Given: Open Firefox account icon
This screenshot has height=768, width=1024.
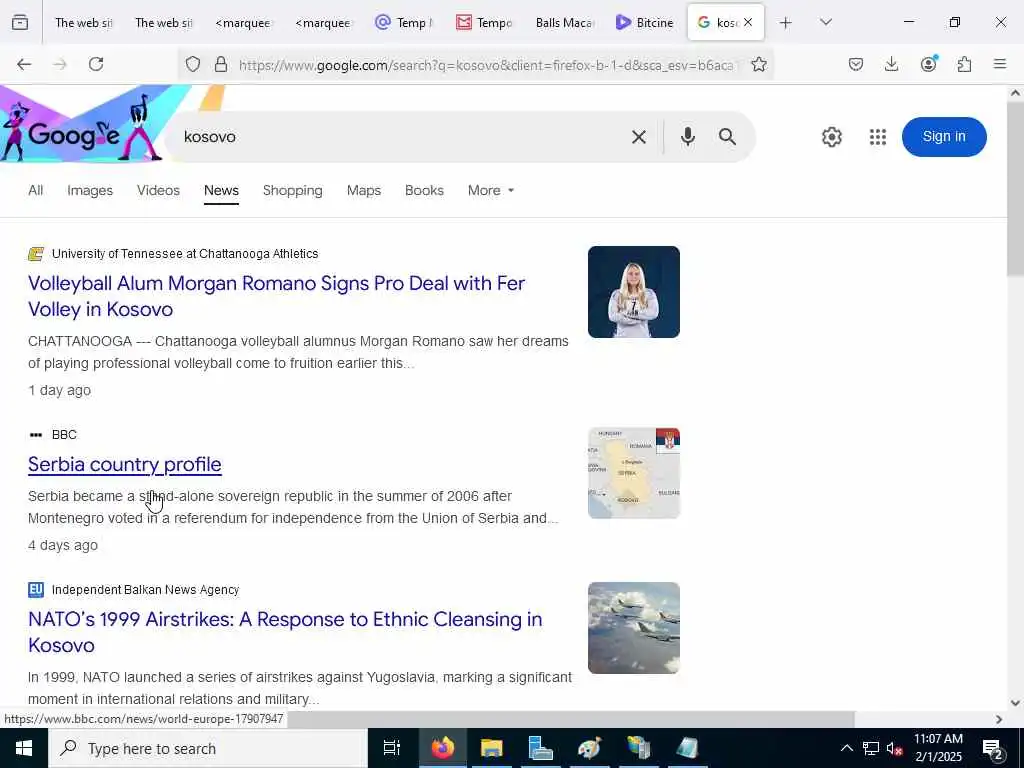Looking at the screenshot, I should (928, 64).
